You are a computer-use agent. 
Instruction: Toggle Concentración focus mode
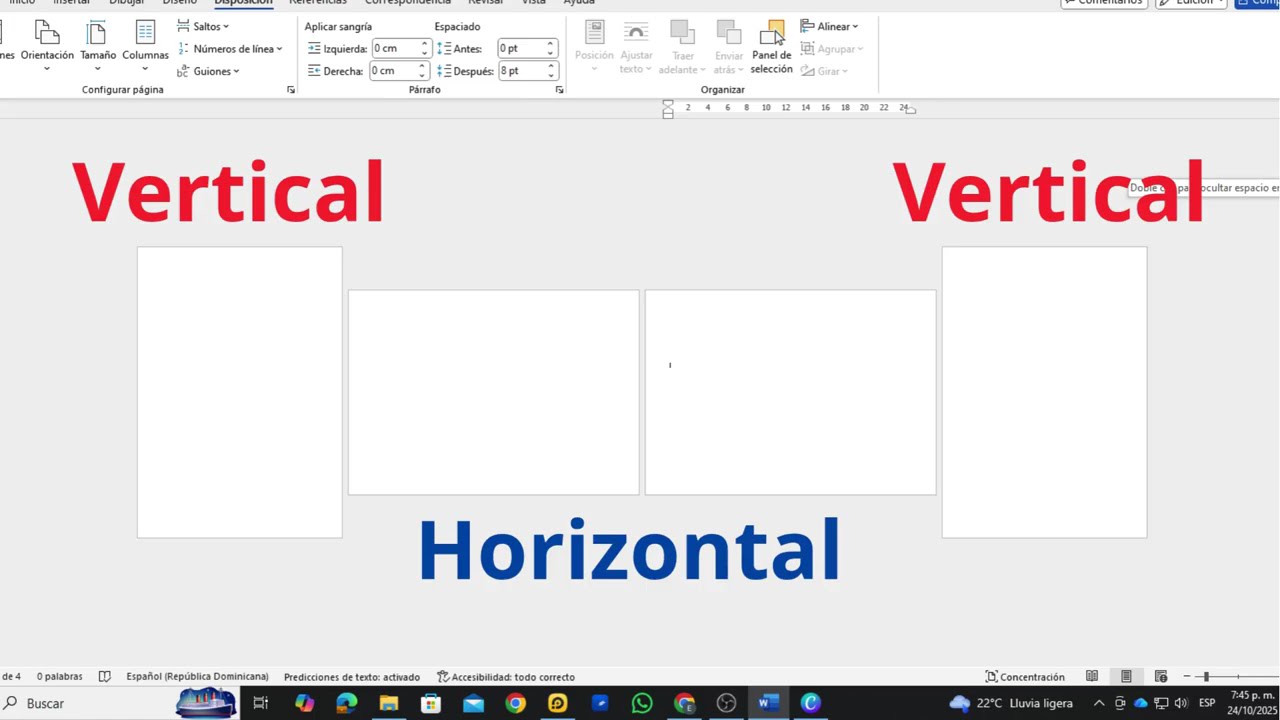coord(1025,677)
